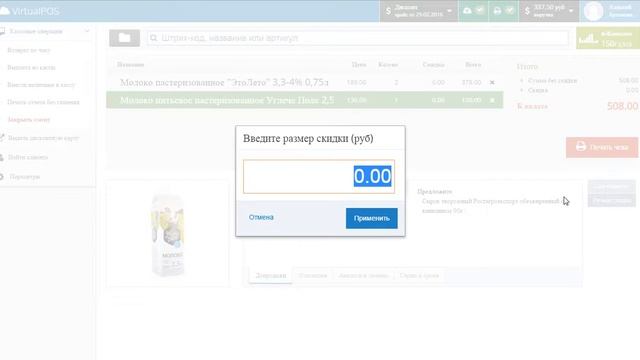Click quantity 1 in Углече Поле row
640x360 pixels.
(396, 100)
